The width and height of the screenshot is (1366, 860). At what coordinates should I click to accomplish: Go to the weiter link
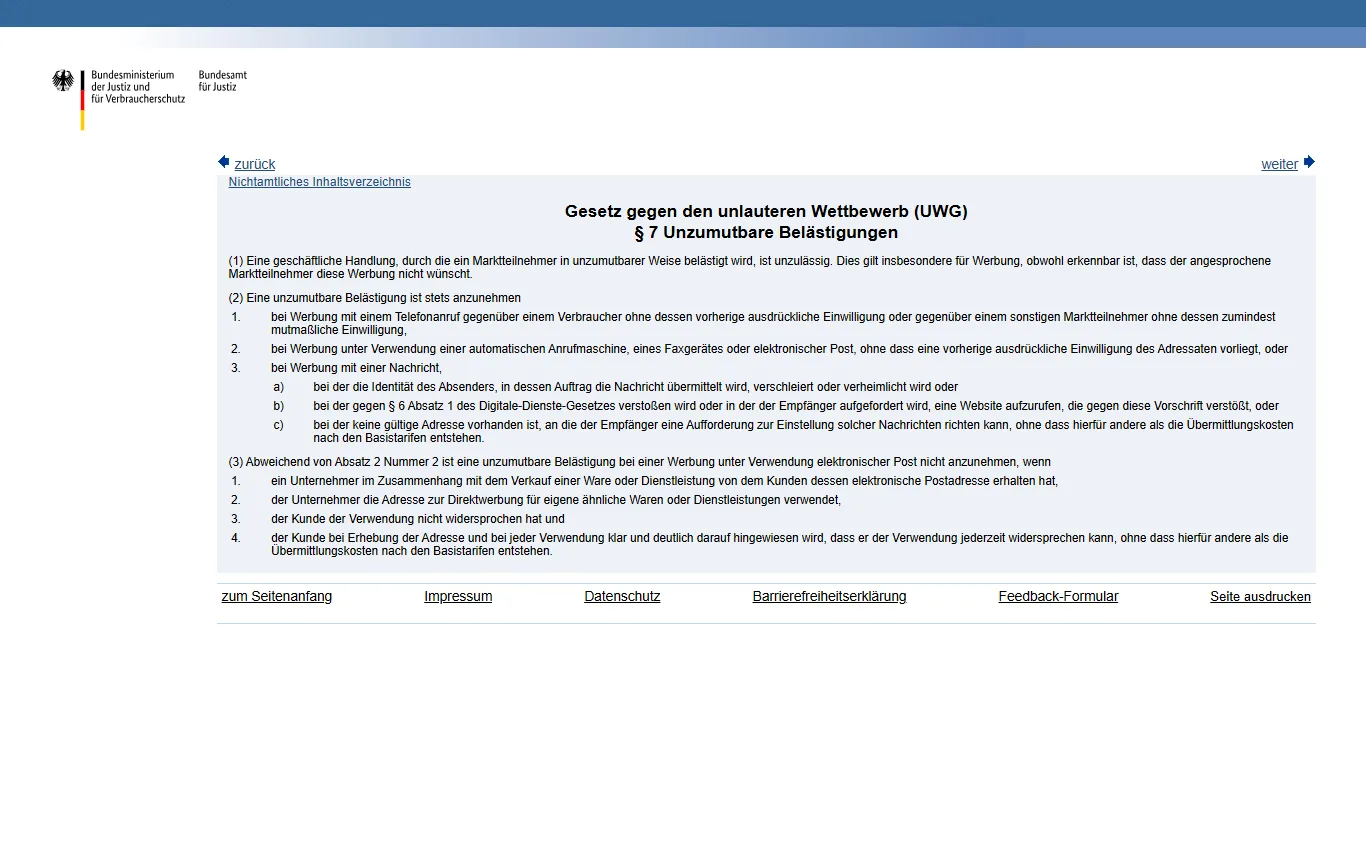(1280, 164)
